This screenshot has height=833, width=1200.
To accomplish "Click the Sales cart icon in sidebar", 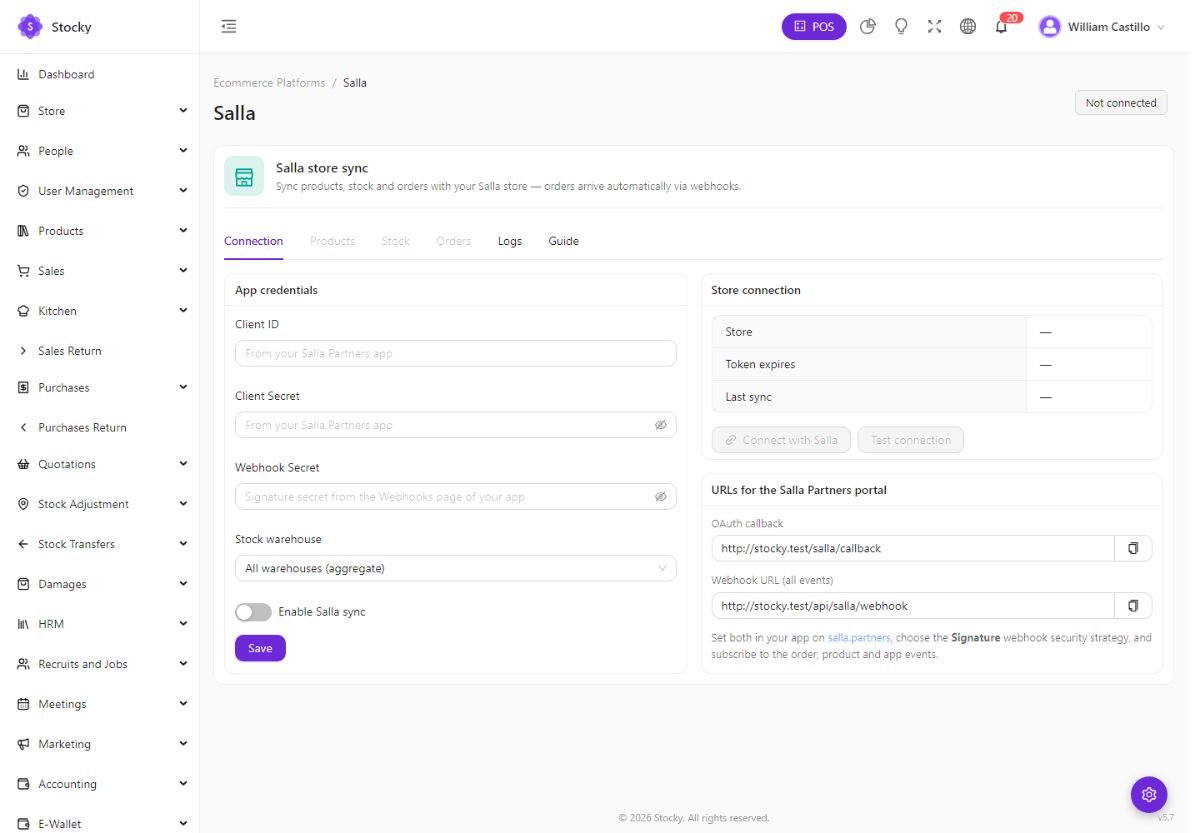I will coord(23,271).
